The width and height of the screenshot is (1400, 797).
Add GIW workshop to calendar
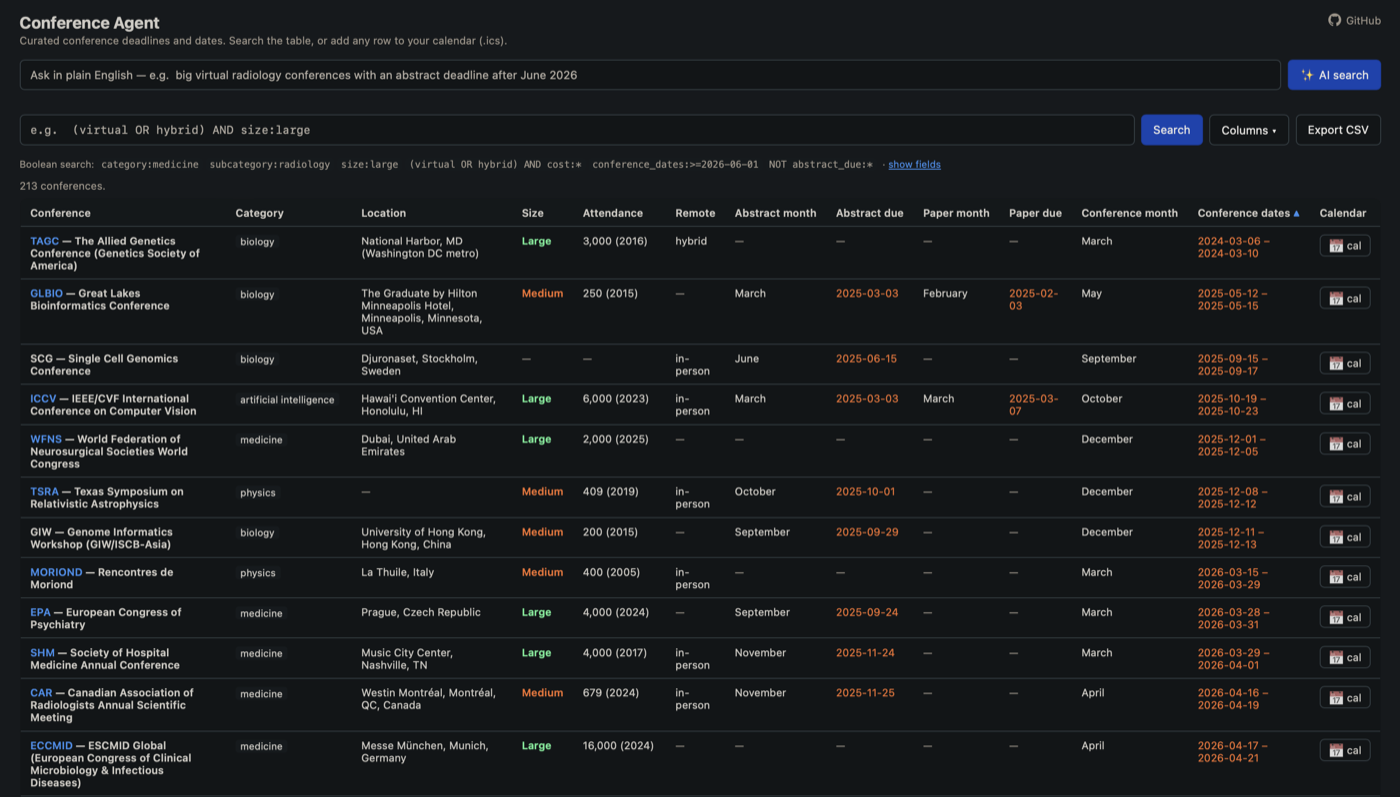click(x=1345, y=537)
